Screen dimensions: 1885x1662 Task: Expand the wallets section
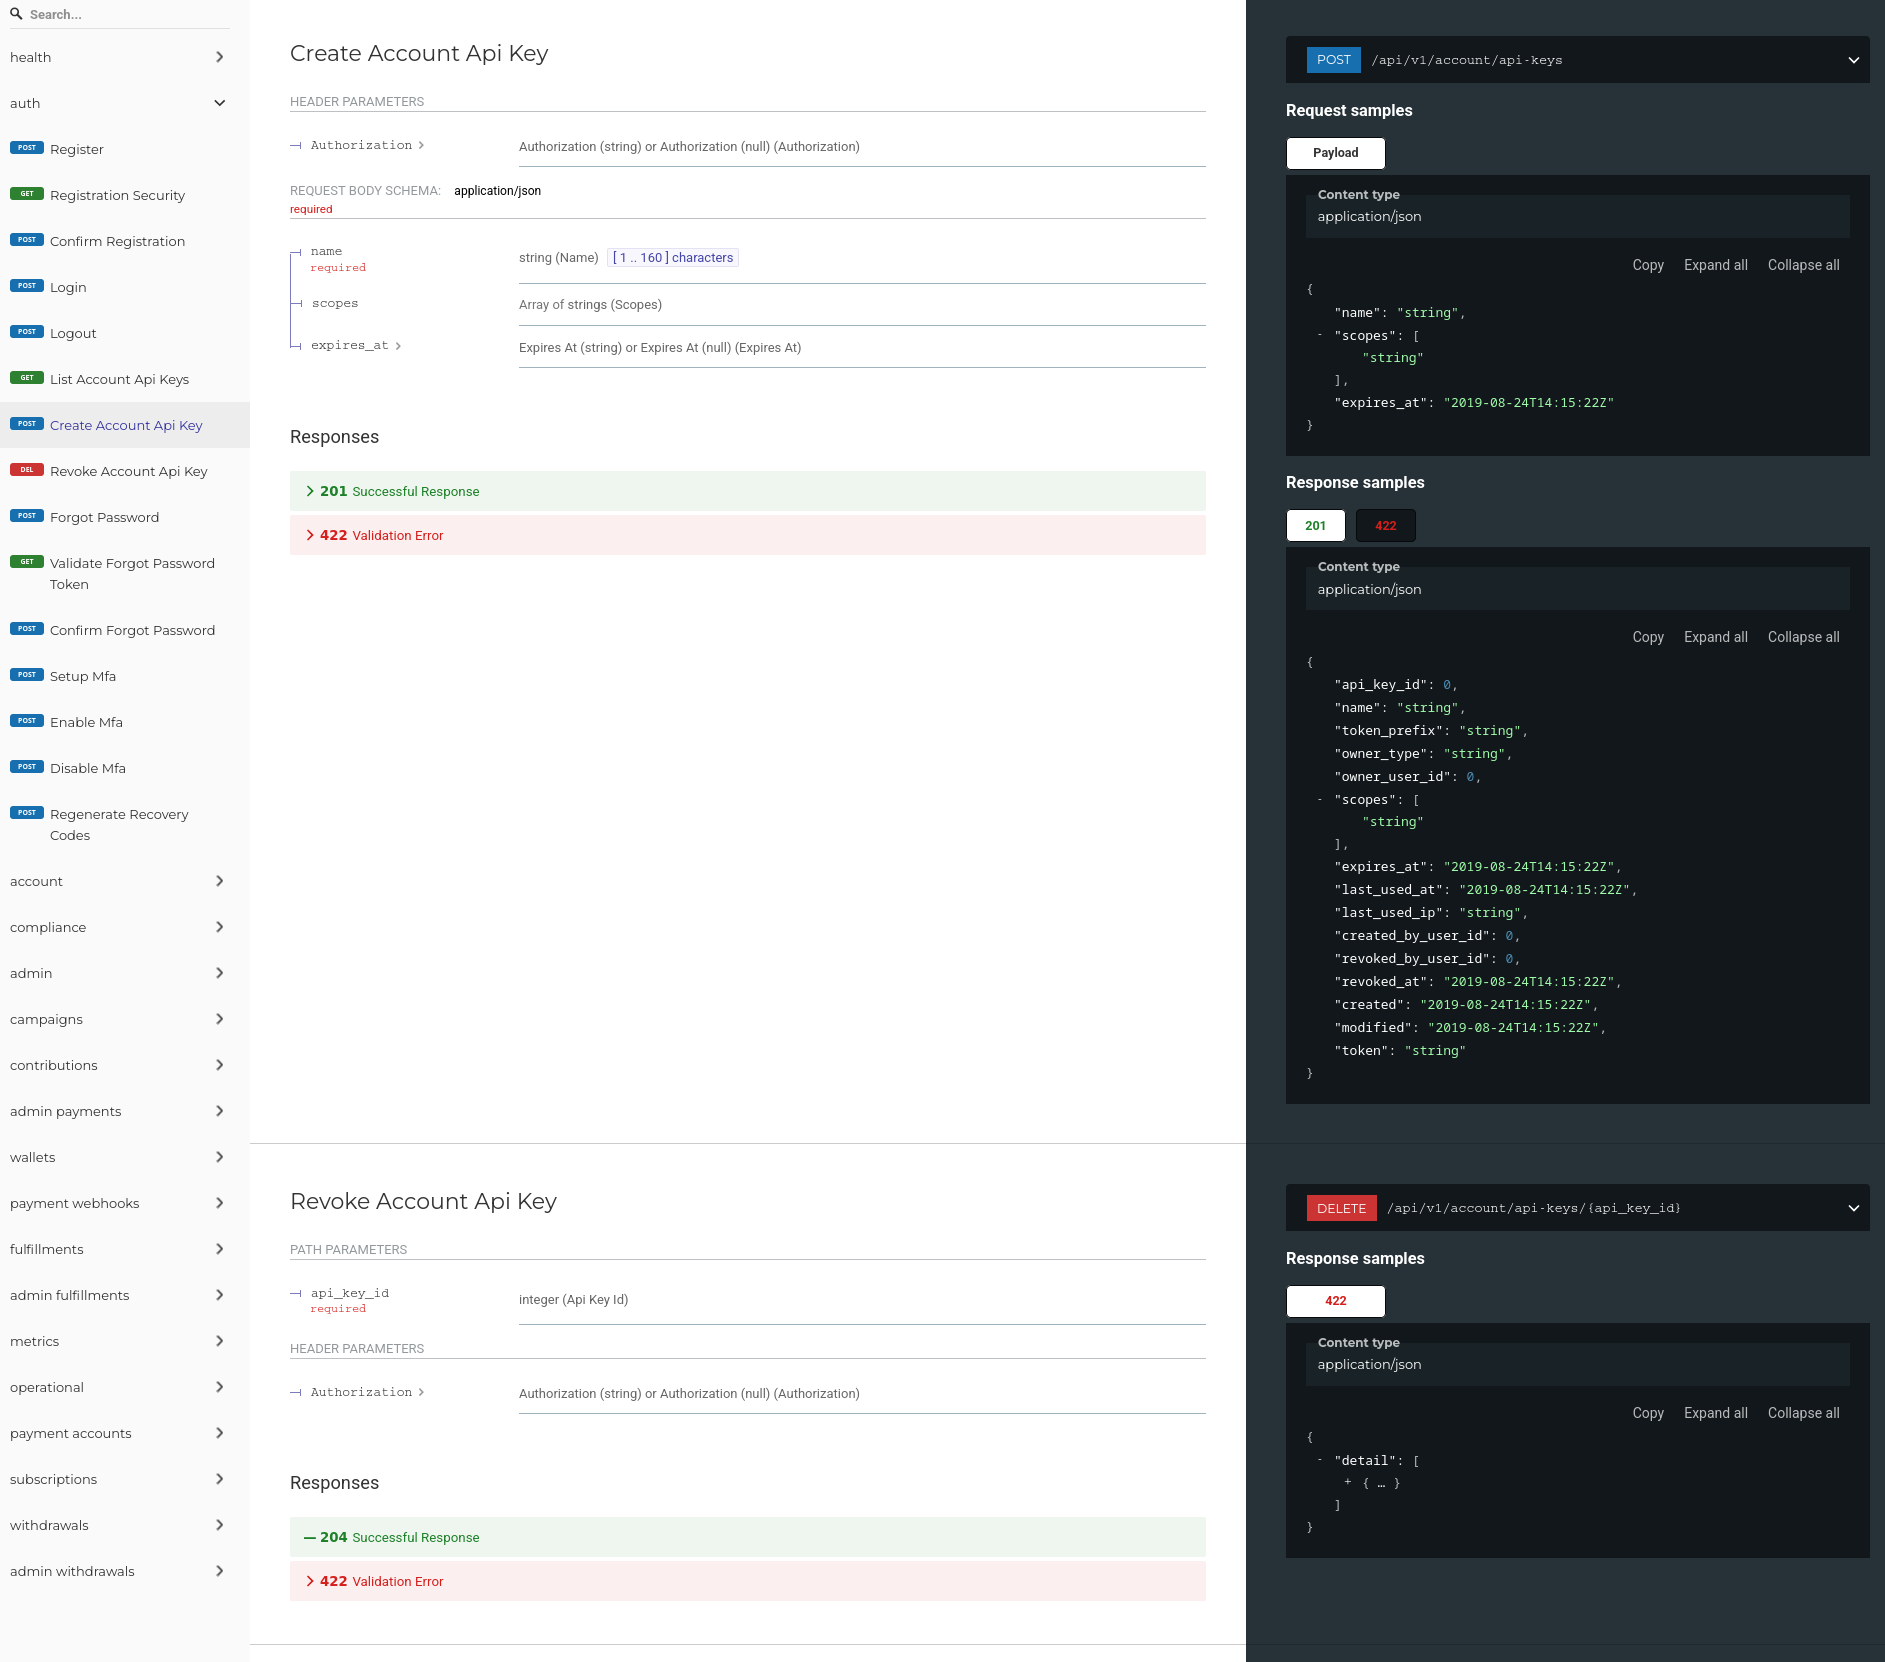[125, 1157]
